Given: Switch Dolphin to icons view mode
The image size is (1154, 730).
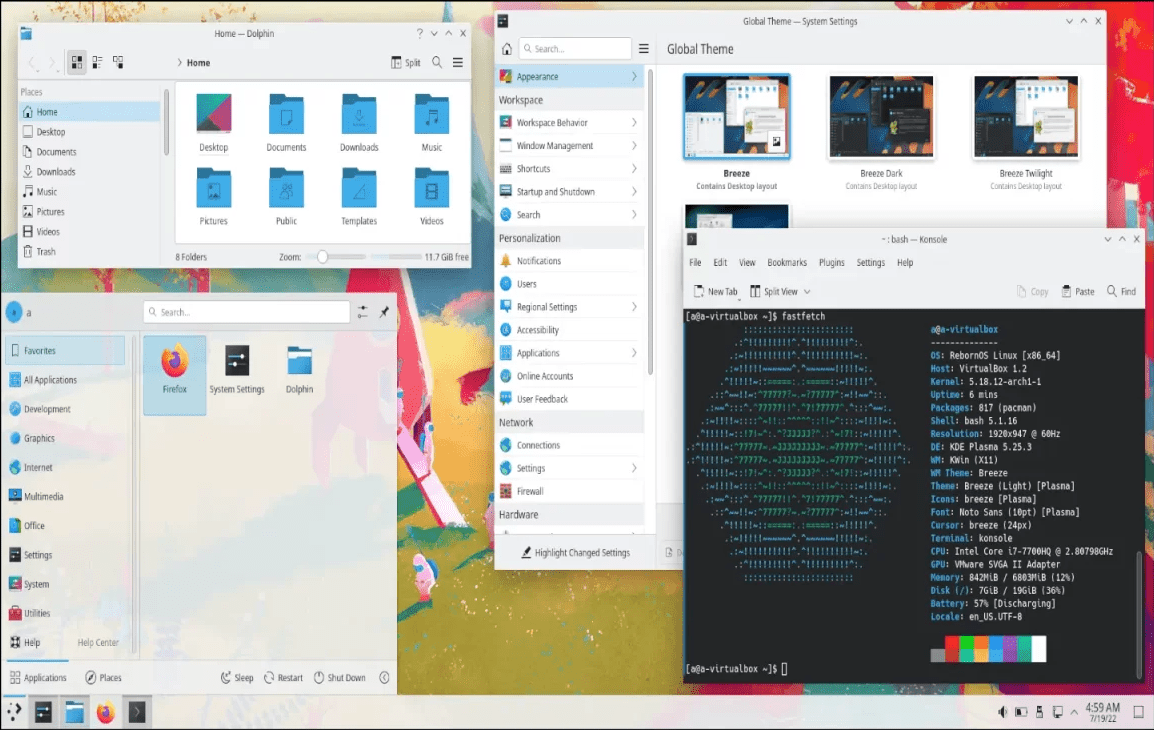Looking at the screenshot, I should (77, 63).
